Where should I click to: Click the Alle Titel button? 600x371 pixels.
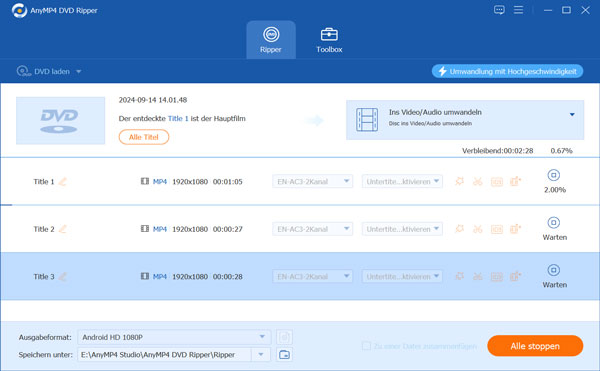(144, 137)
